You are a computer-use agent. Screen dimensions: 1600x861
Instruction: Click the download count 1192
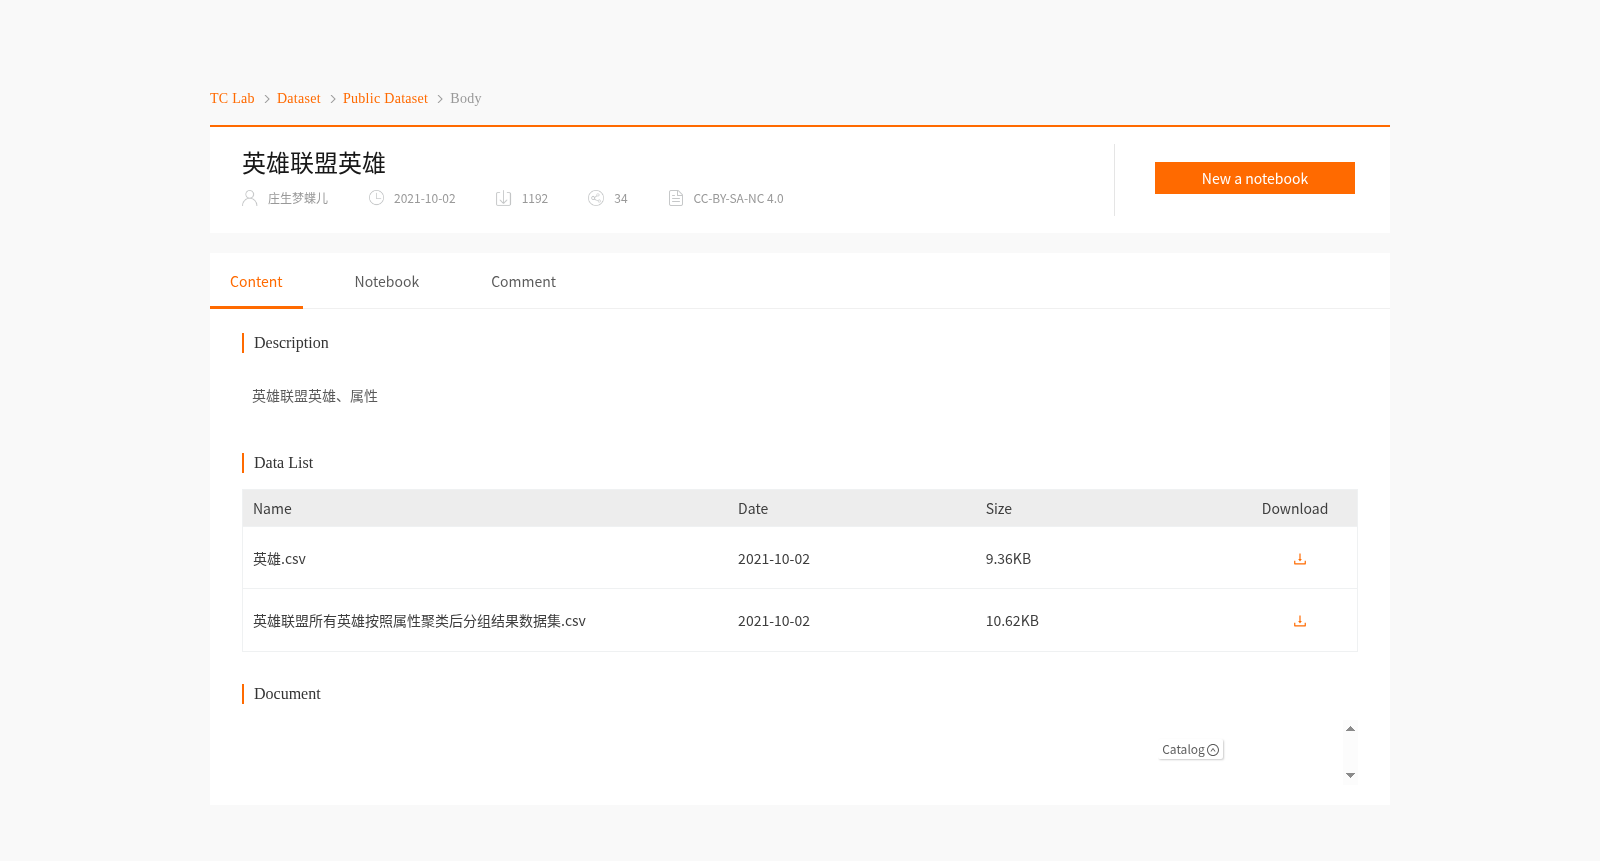pos(535,199)
